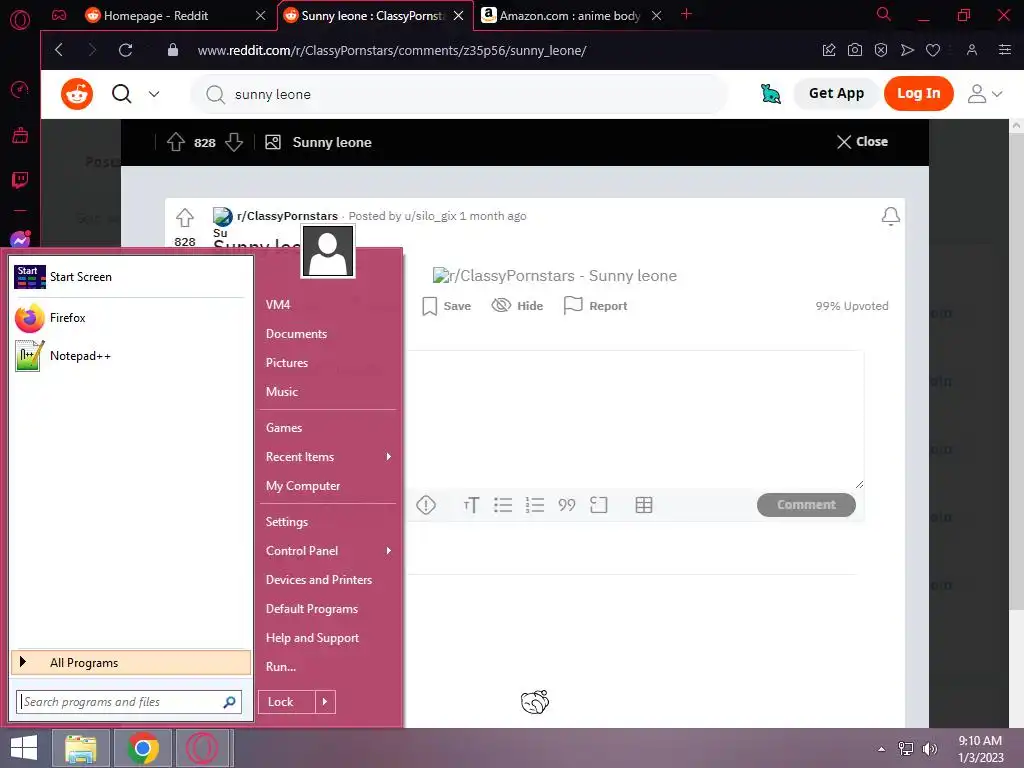Click the taskbar clock showing 9:10 AM
This screenshot has width=1024, height=768.
tap(980, 749)
